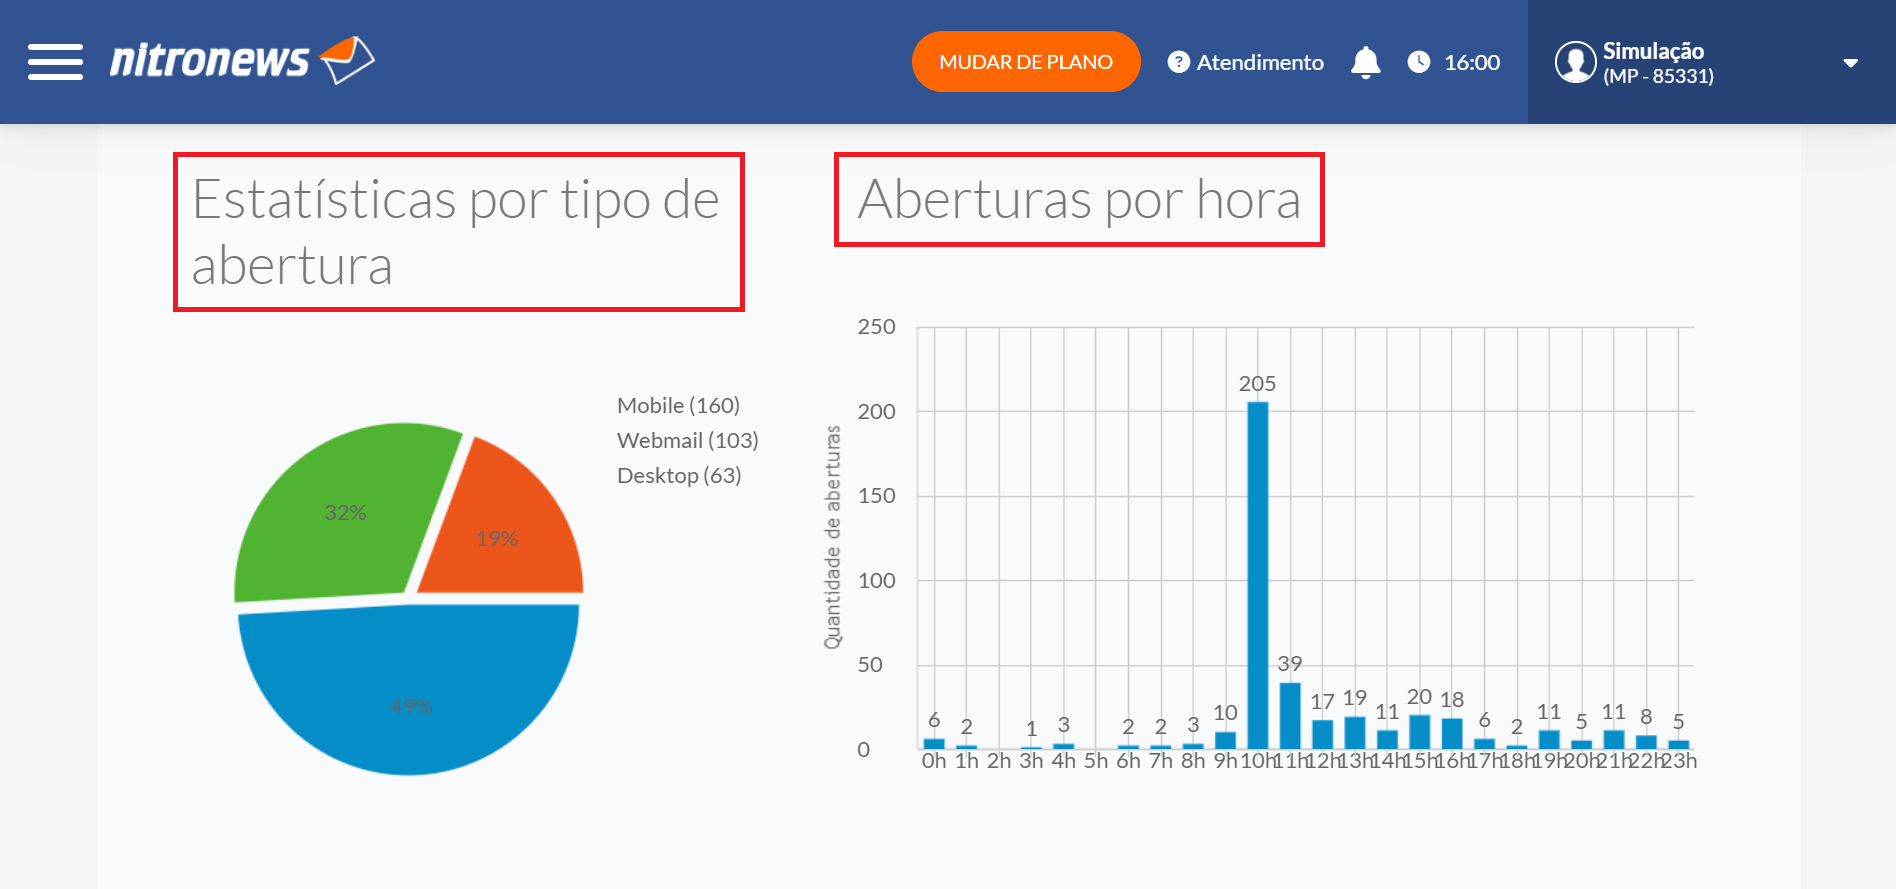Click the 9h bar labeled 10
The image size is (1896, 889).
point(1225,741)
